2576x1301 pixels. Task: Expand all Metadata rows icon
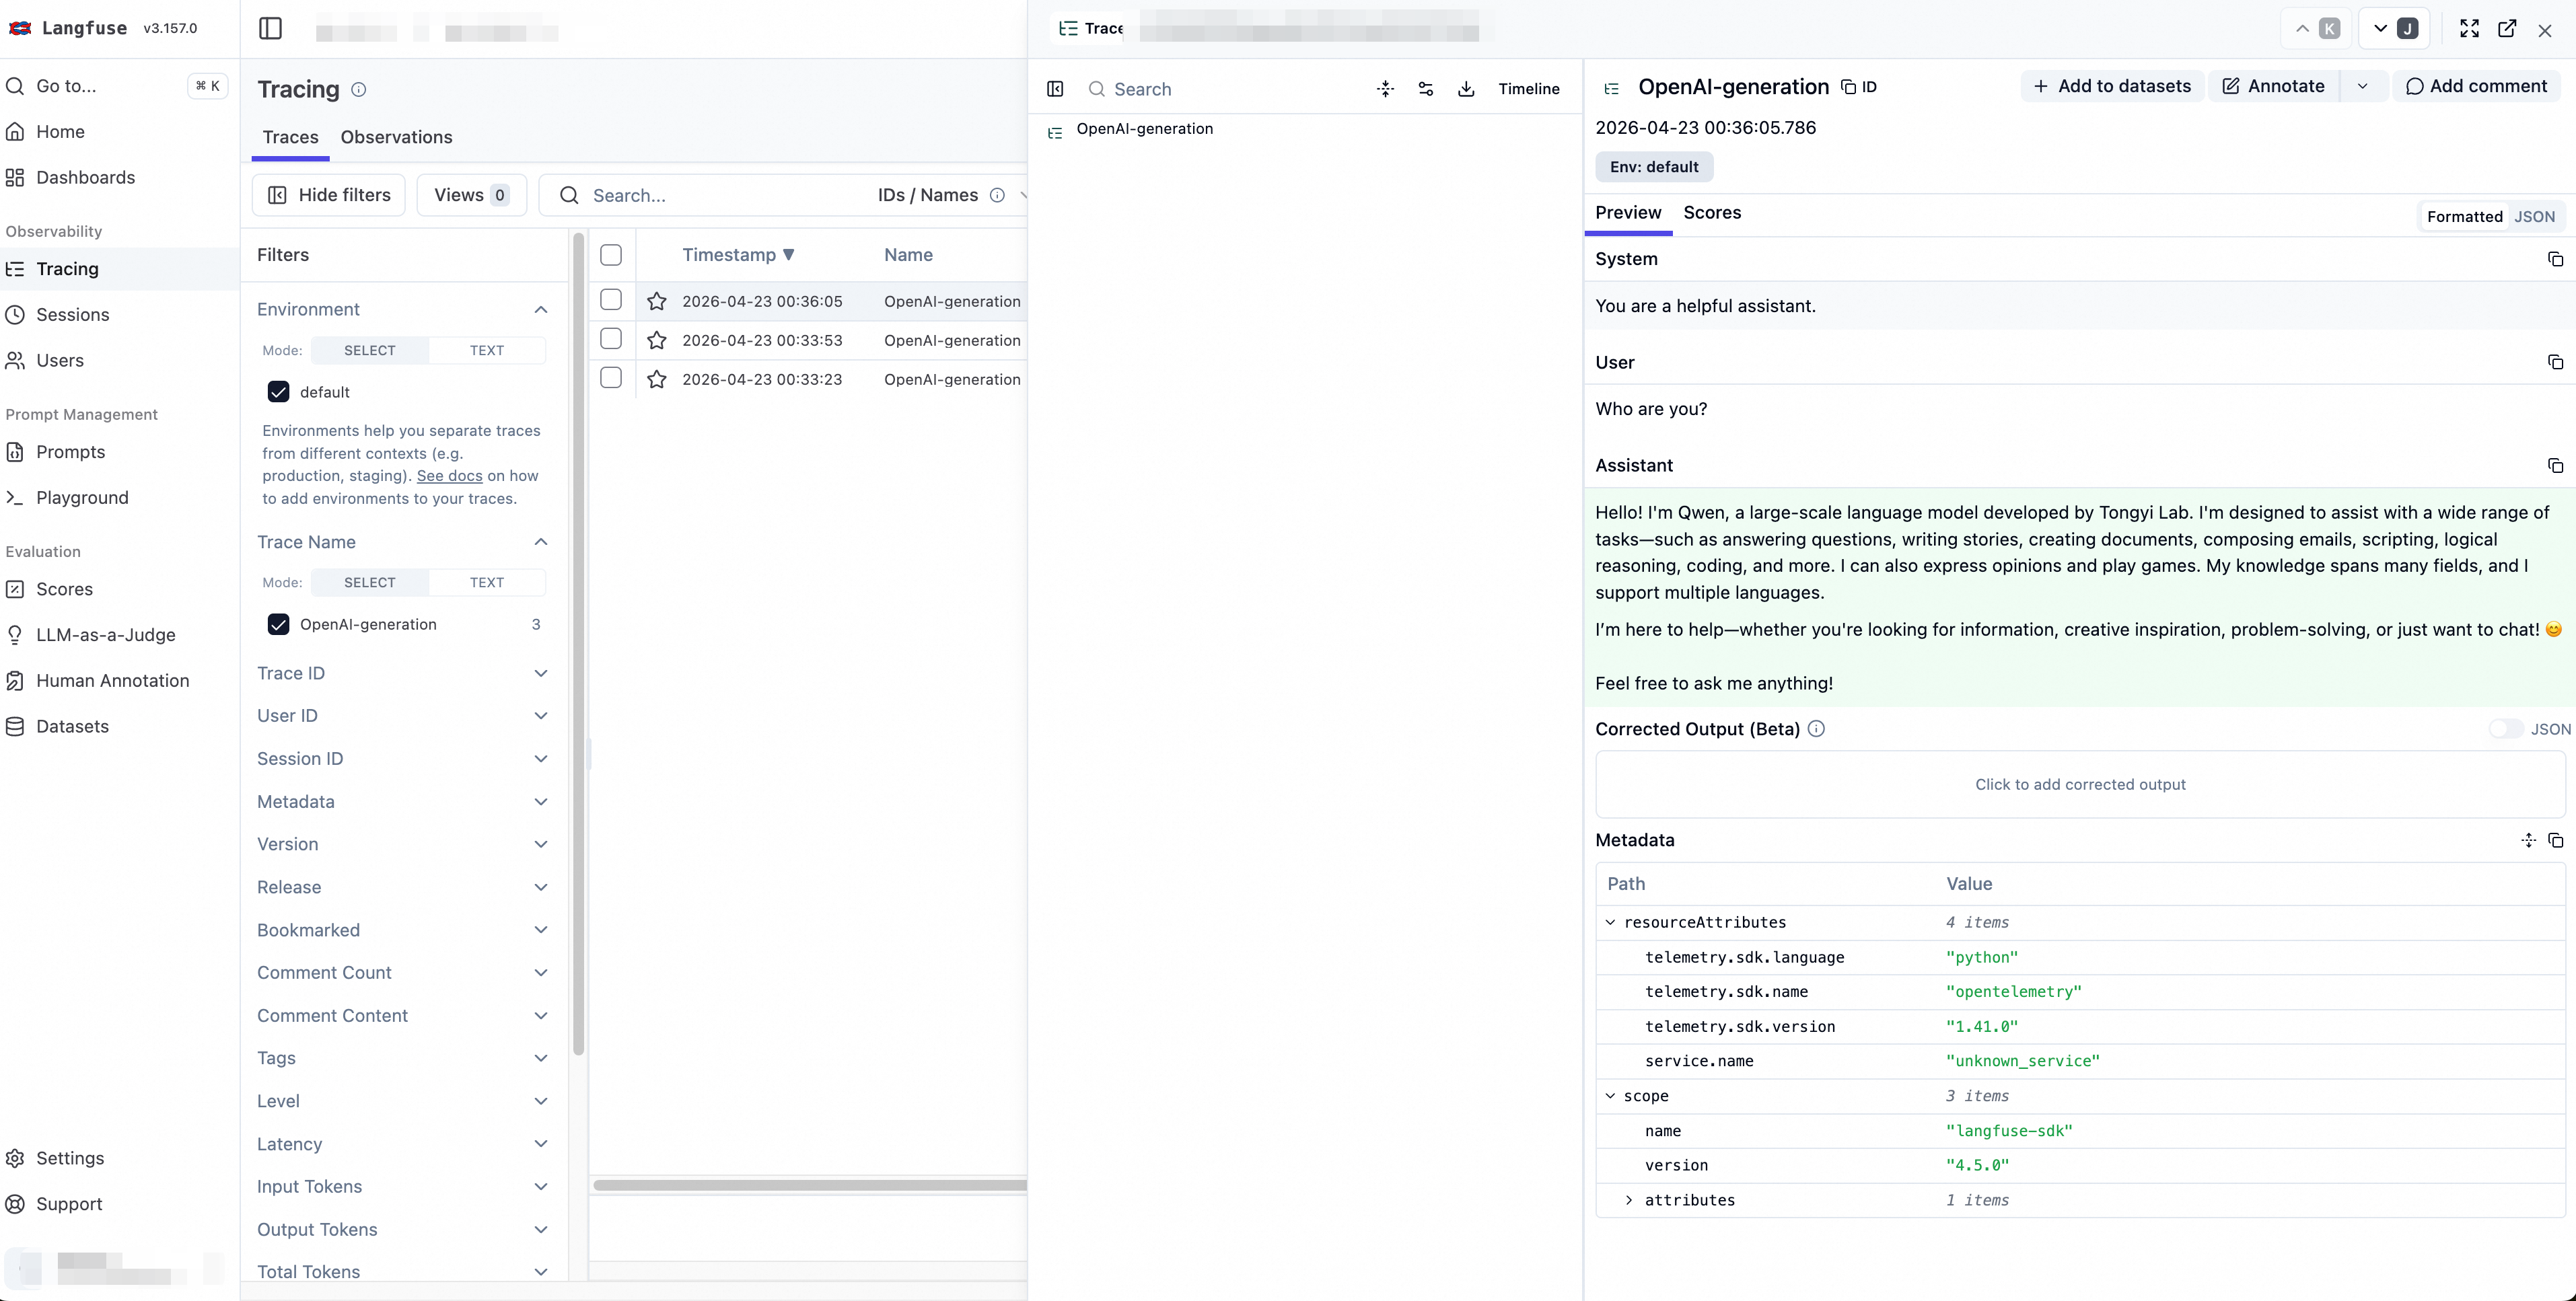tap(2528, 840)
